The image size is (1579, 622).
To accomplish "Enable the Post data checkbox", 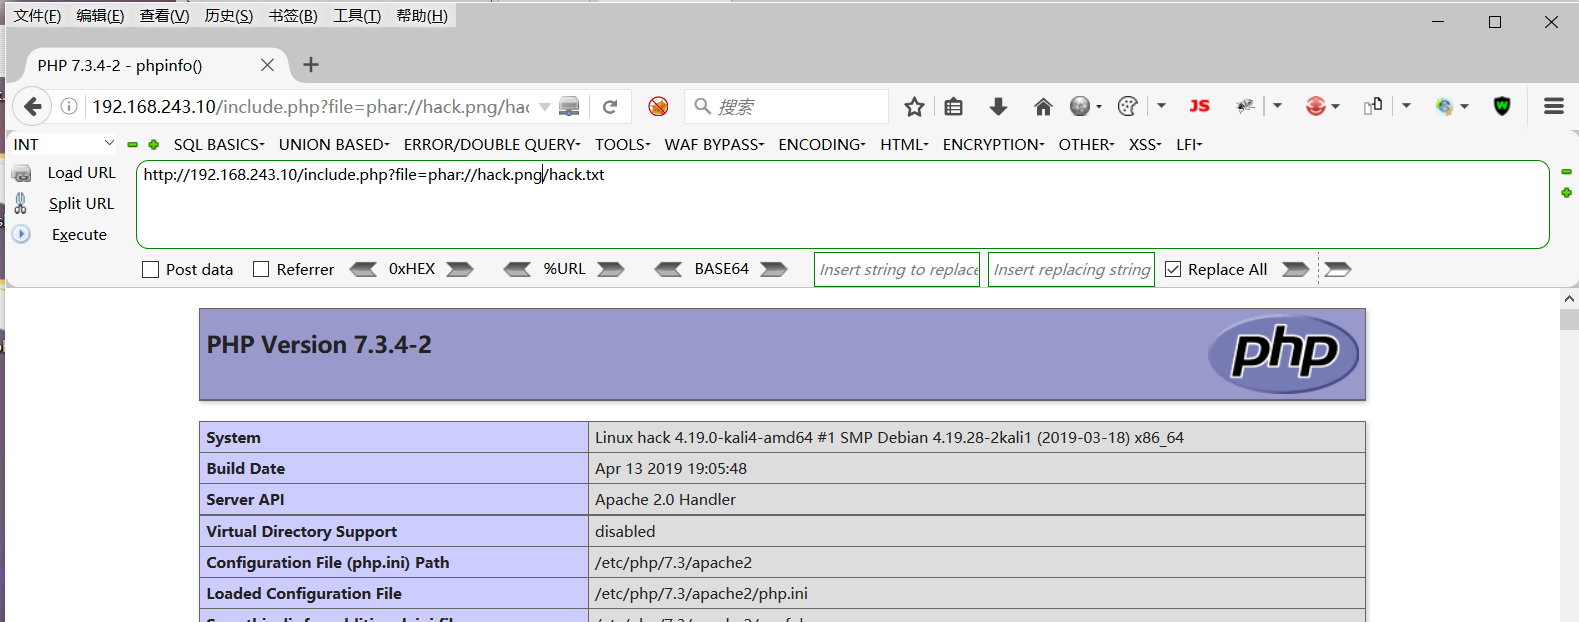I will point(151,269).
